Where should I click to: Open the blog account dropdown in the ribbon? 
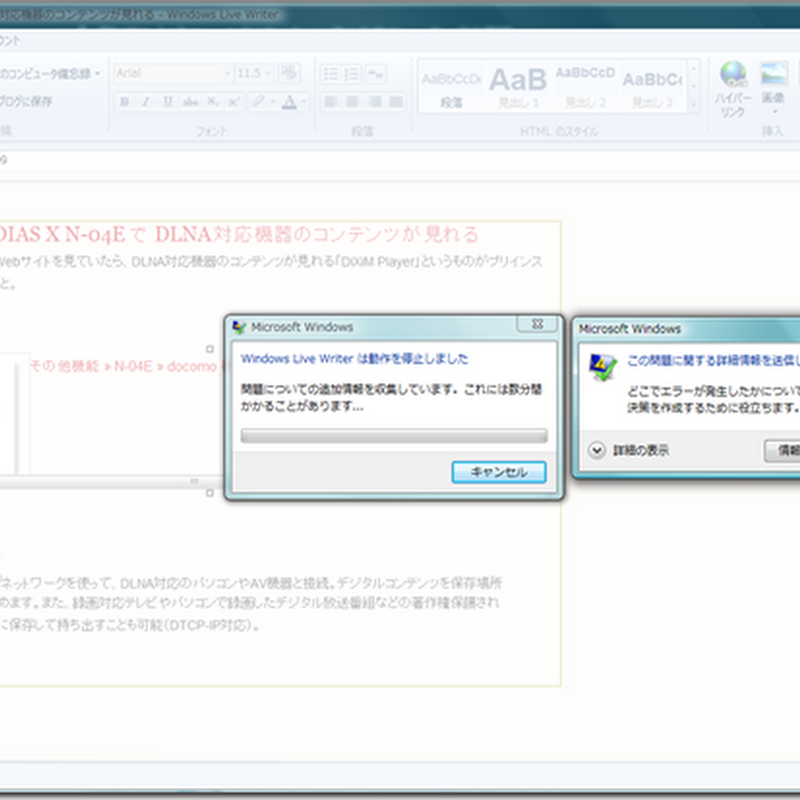(x=97, y=73)
